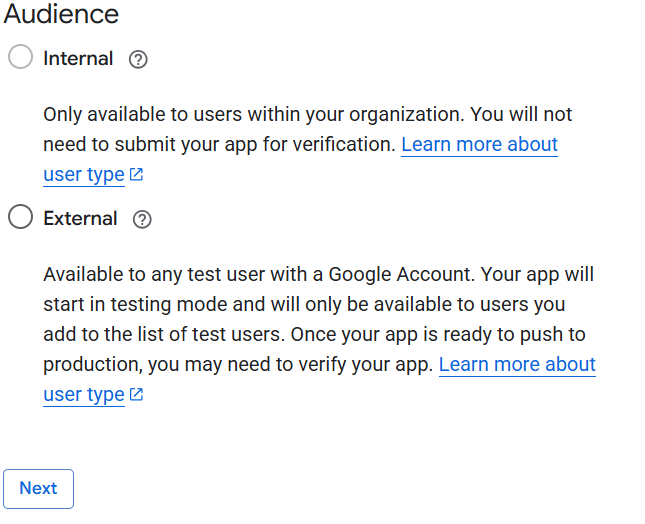Click the word 'verification' in Internal description
This screenshot has height=524, width=645.
click(x=340, y=145)
